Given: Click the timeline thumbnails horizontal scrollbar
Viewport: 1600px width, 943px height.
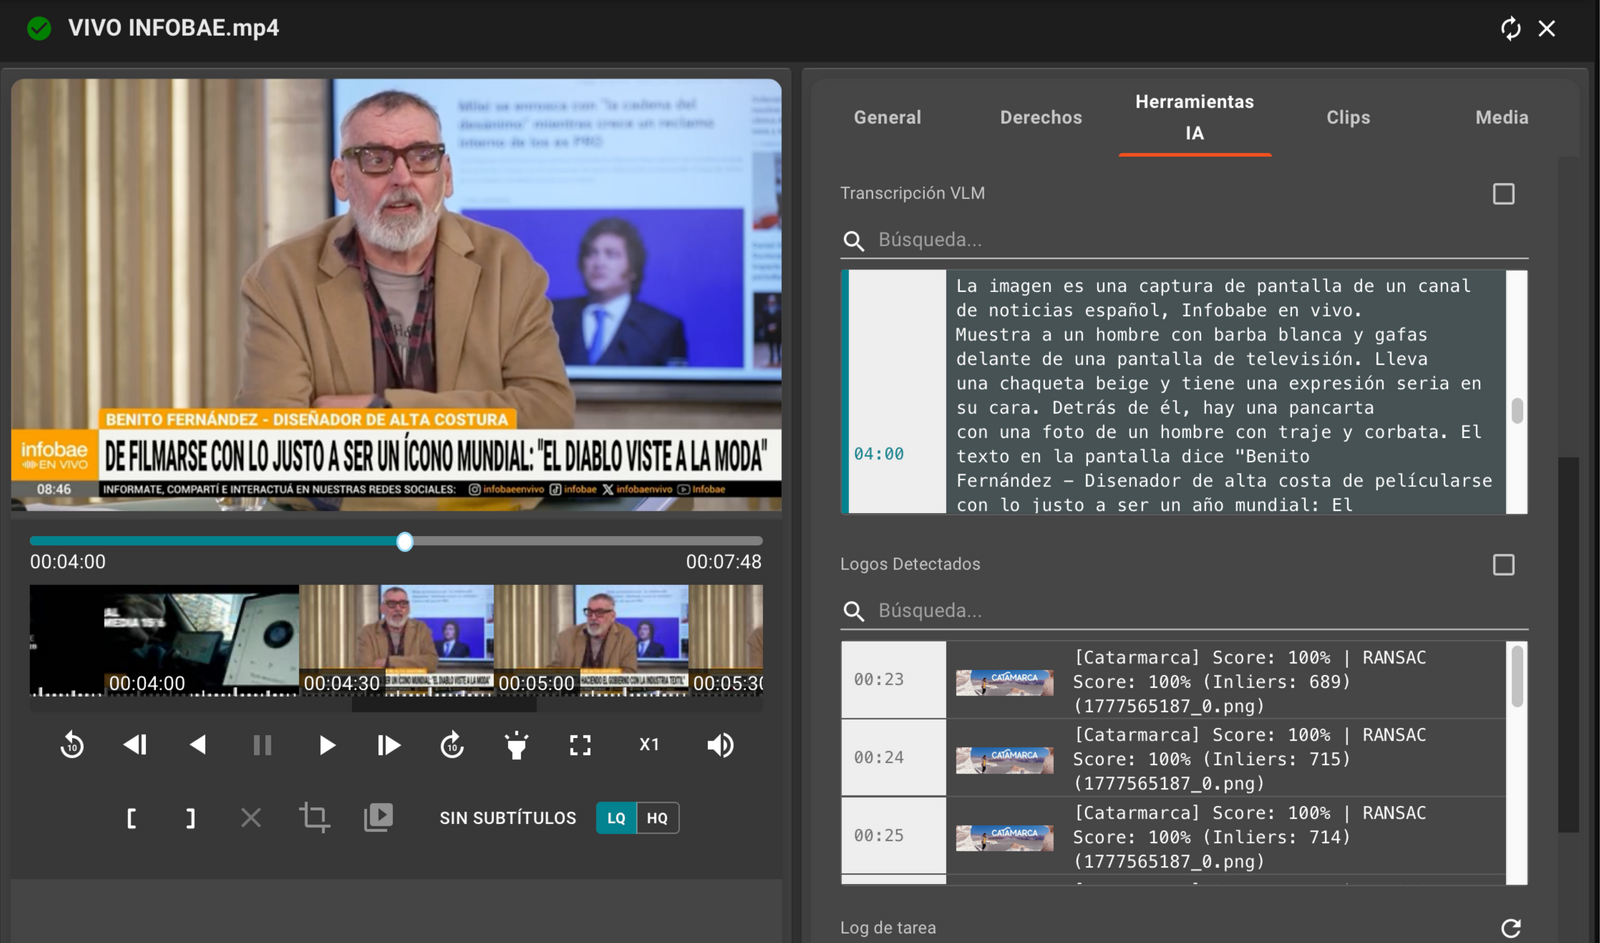Looking at the screenshot, I should pos(444,705).
